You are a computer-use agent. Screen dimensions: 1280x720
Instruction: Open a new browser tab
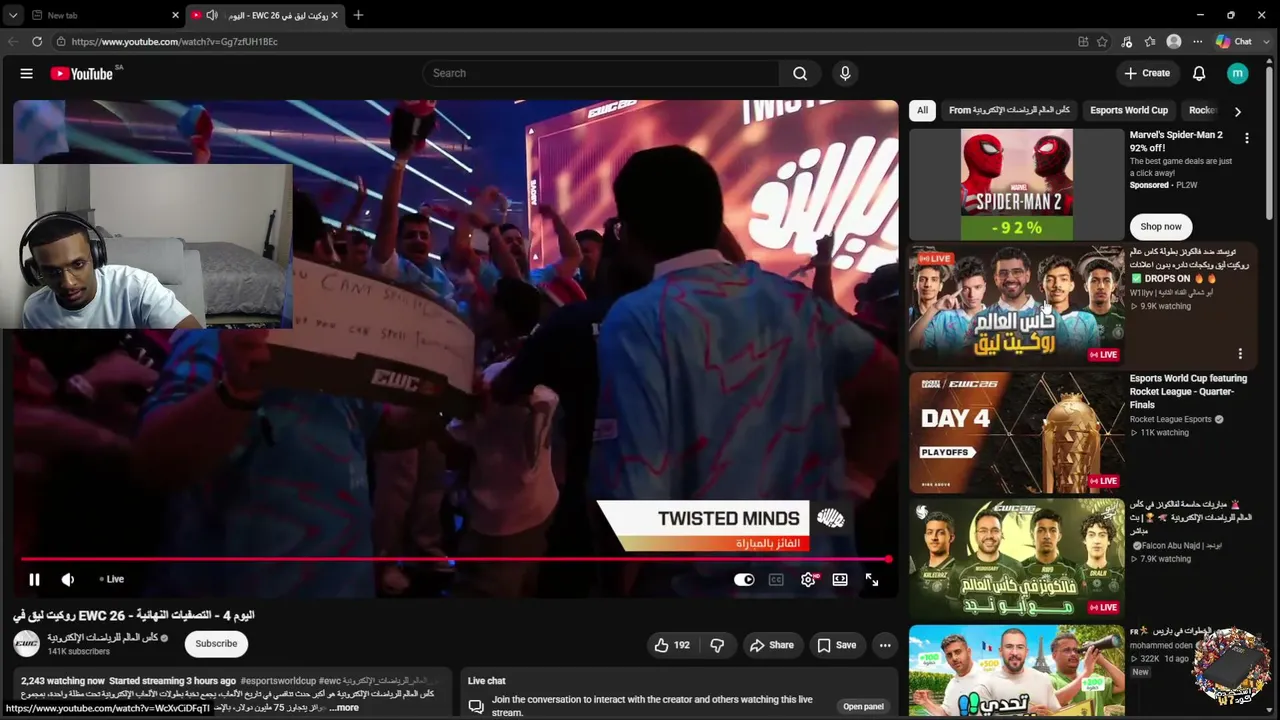pos(358,15)
